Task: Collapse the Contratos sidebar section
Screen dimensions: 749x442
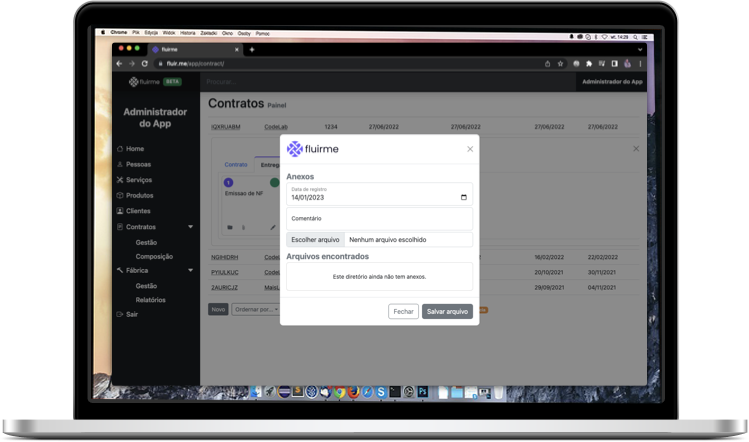Action: pyautogui.click(x=190, y=227)
